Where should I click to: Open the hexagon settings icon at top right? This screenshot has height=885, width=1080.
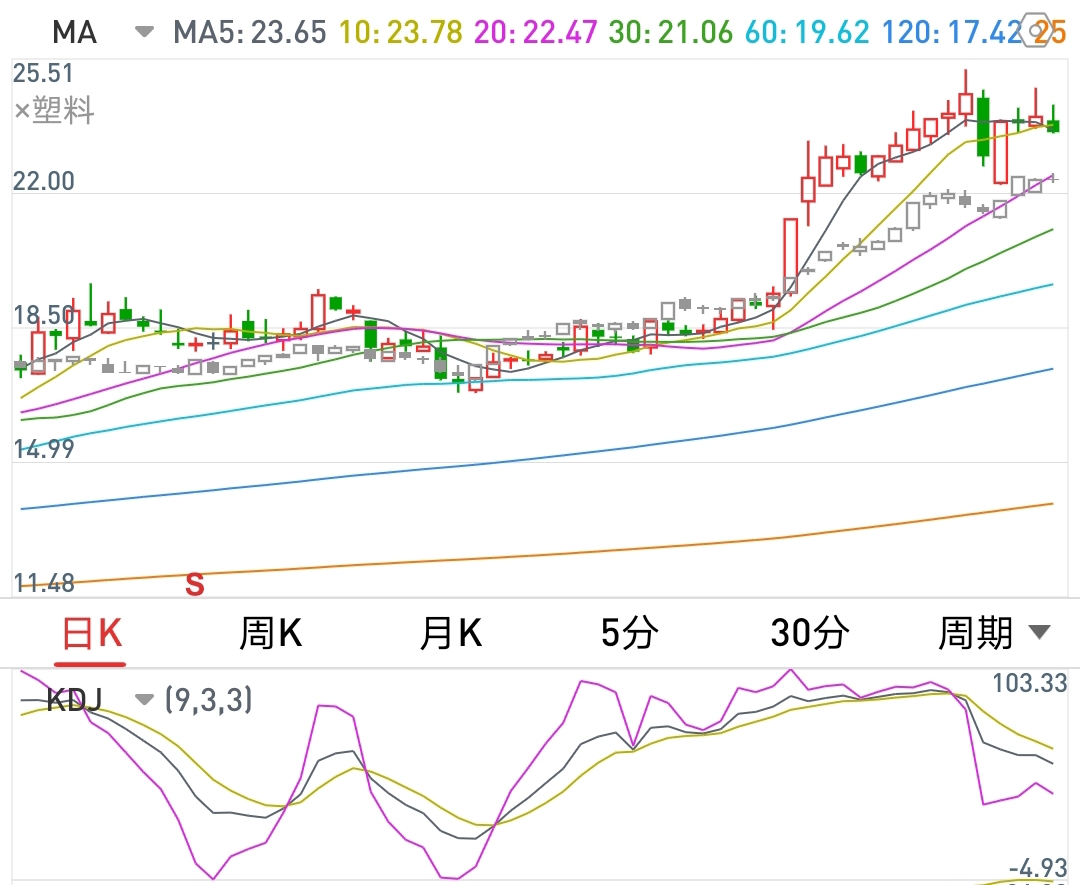(x=1035, y=32)
